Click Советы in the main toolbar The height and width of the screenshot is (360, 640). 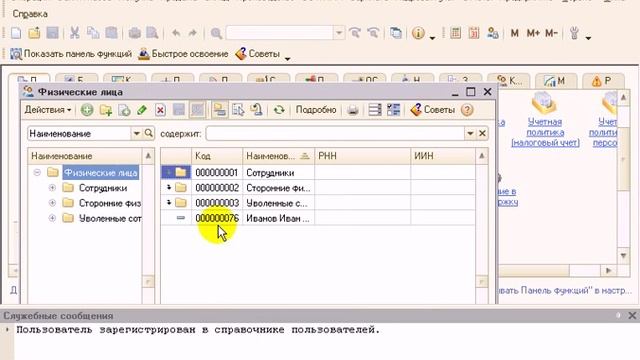coord(258,54)
